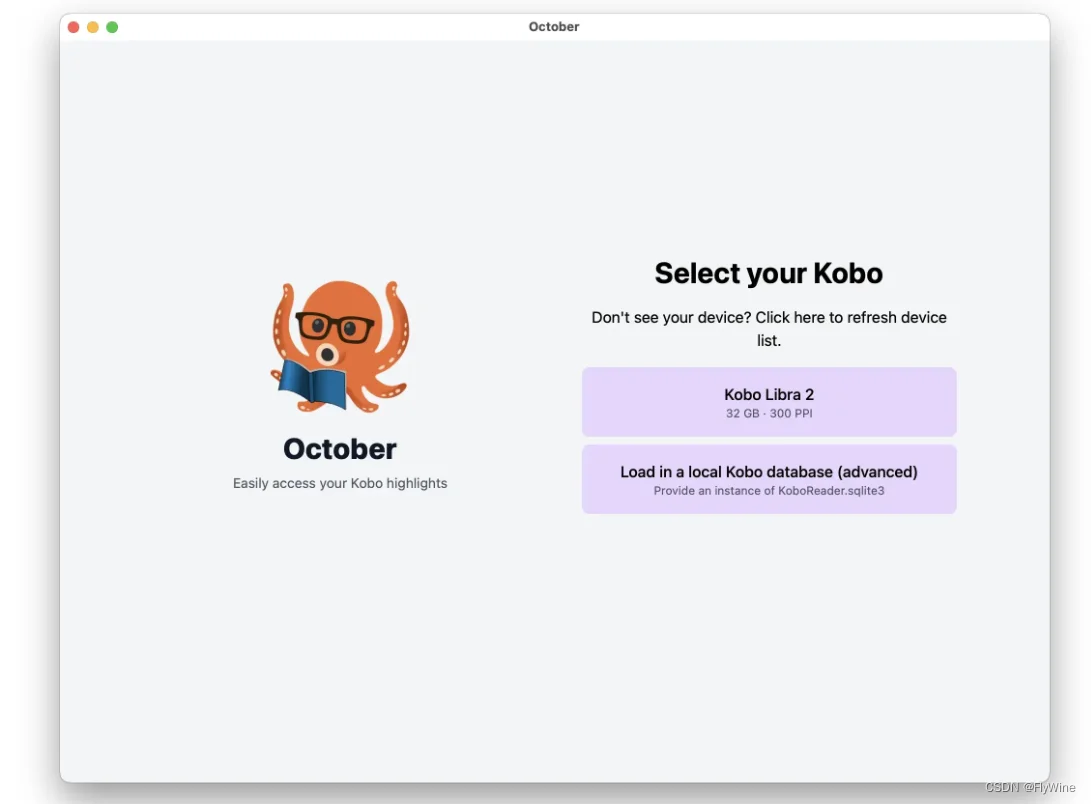Image resolution: width=1091 pixels, height=804 pixels.
Task: Click the "October" title in the title bar
Action: (x=554, y=27)
